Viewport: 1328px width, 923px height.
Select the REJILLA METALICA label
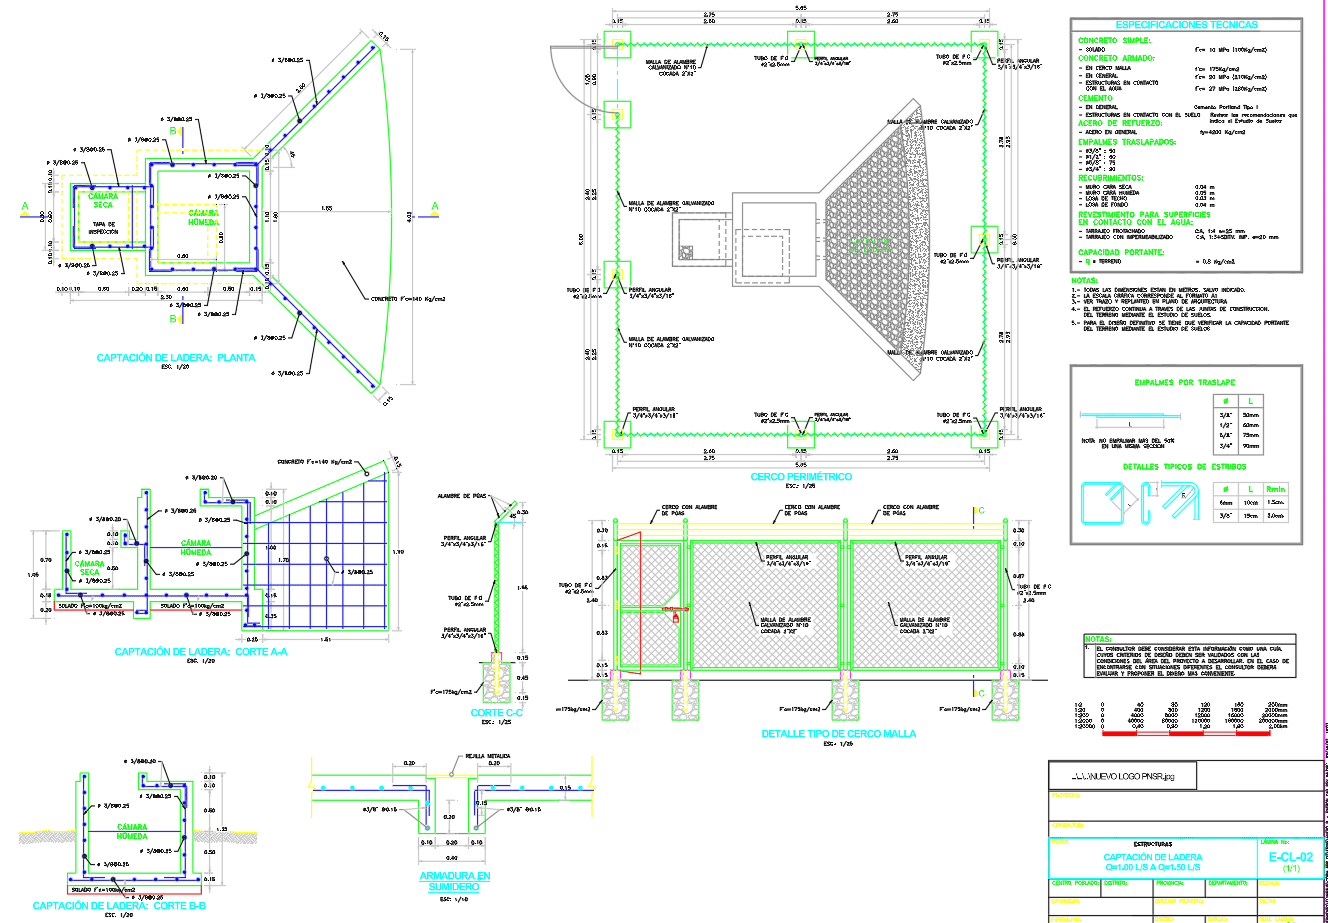coord(488,757)
